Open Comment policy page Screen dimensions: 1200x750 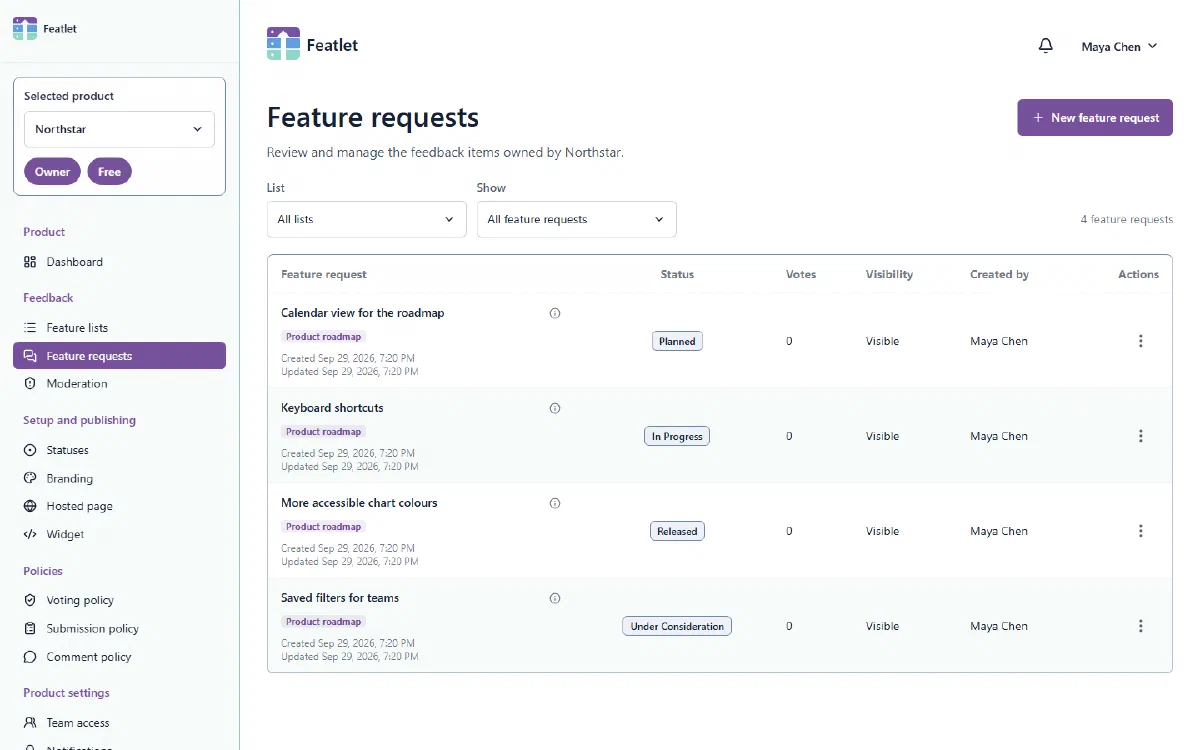coord(119,657)
